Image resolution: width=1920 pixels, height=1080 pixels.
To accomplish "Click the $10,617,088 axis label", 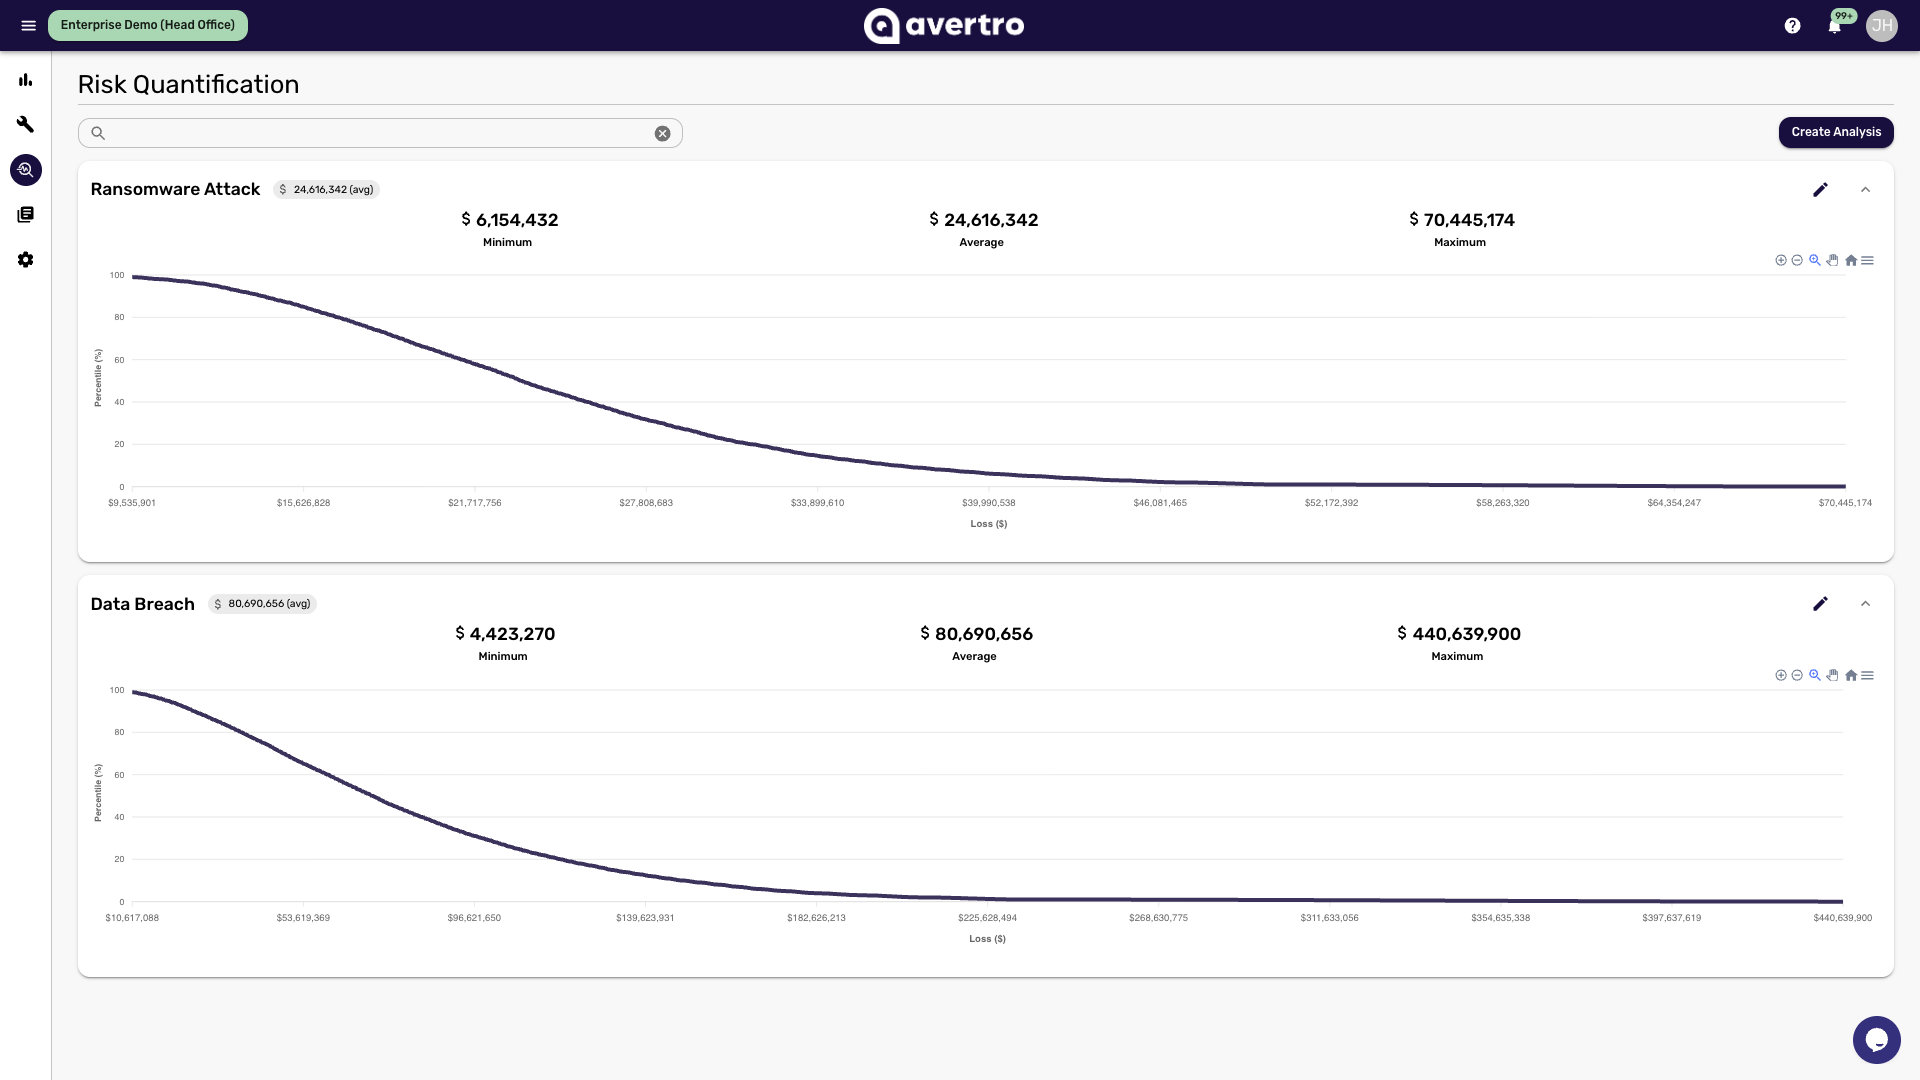I will 132,918.
